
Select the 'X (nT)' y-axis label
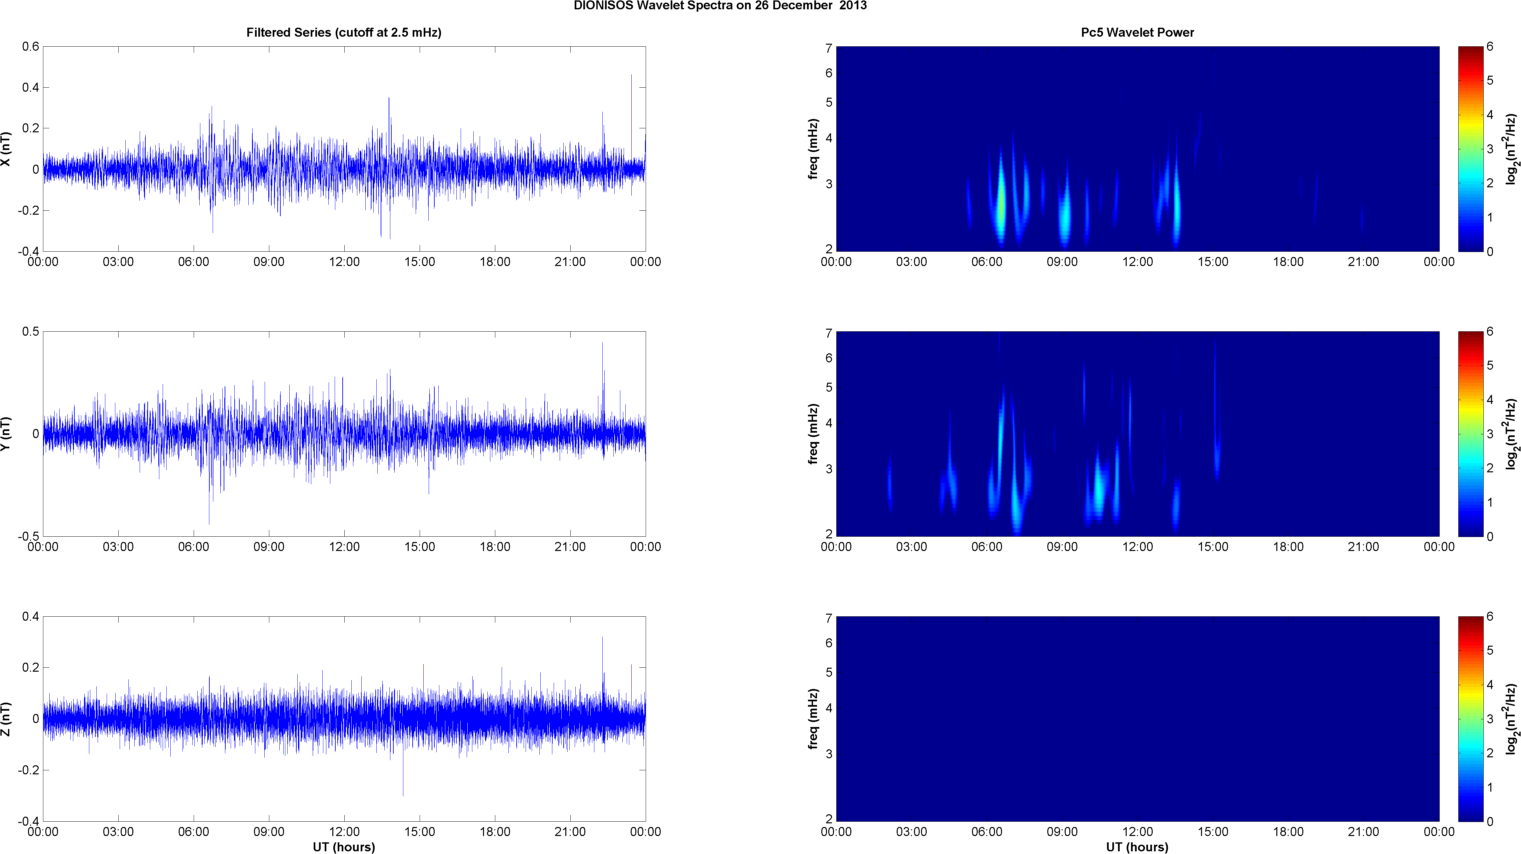tap(6, 149)
